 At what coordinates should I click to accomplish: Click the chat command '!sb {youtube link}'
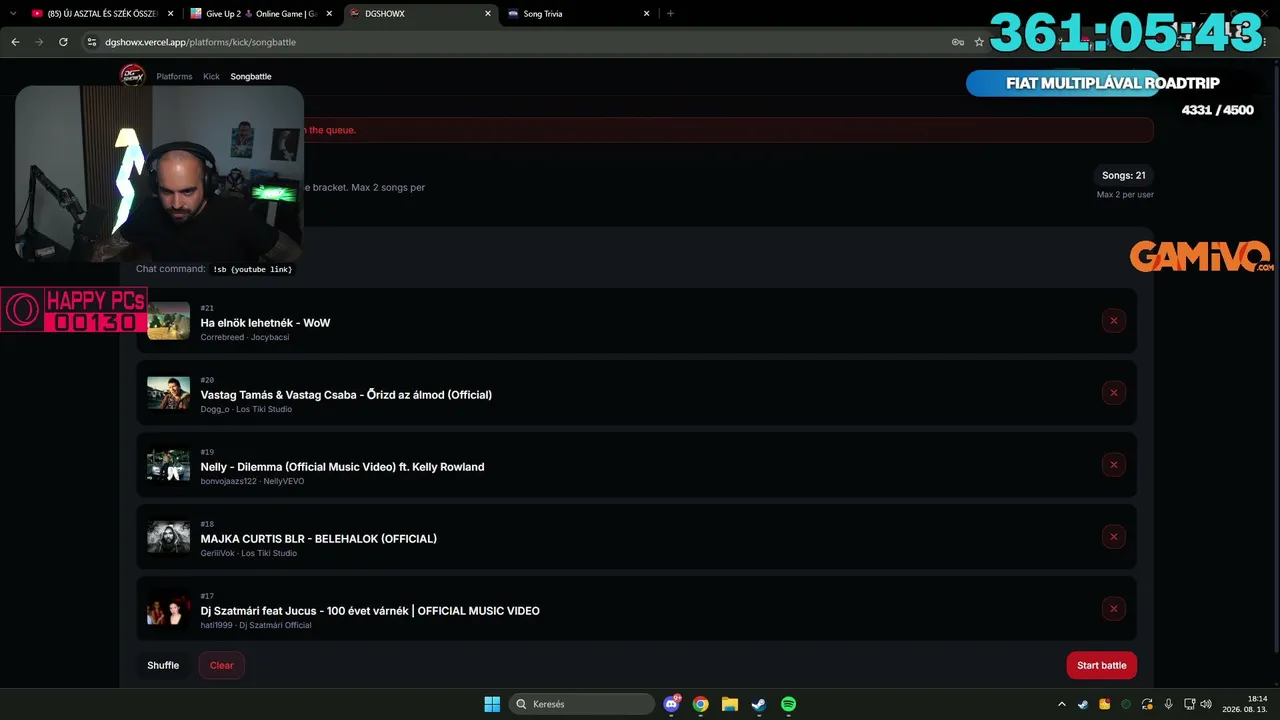(x=253, y=269)
